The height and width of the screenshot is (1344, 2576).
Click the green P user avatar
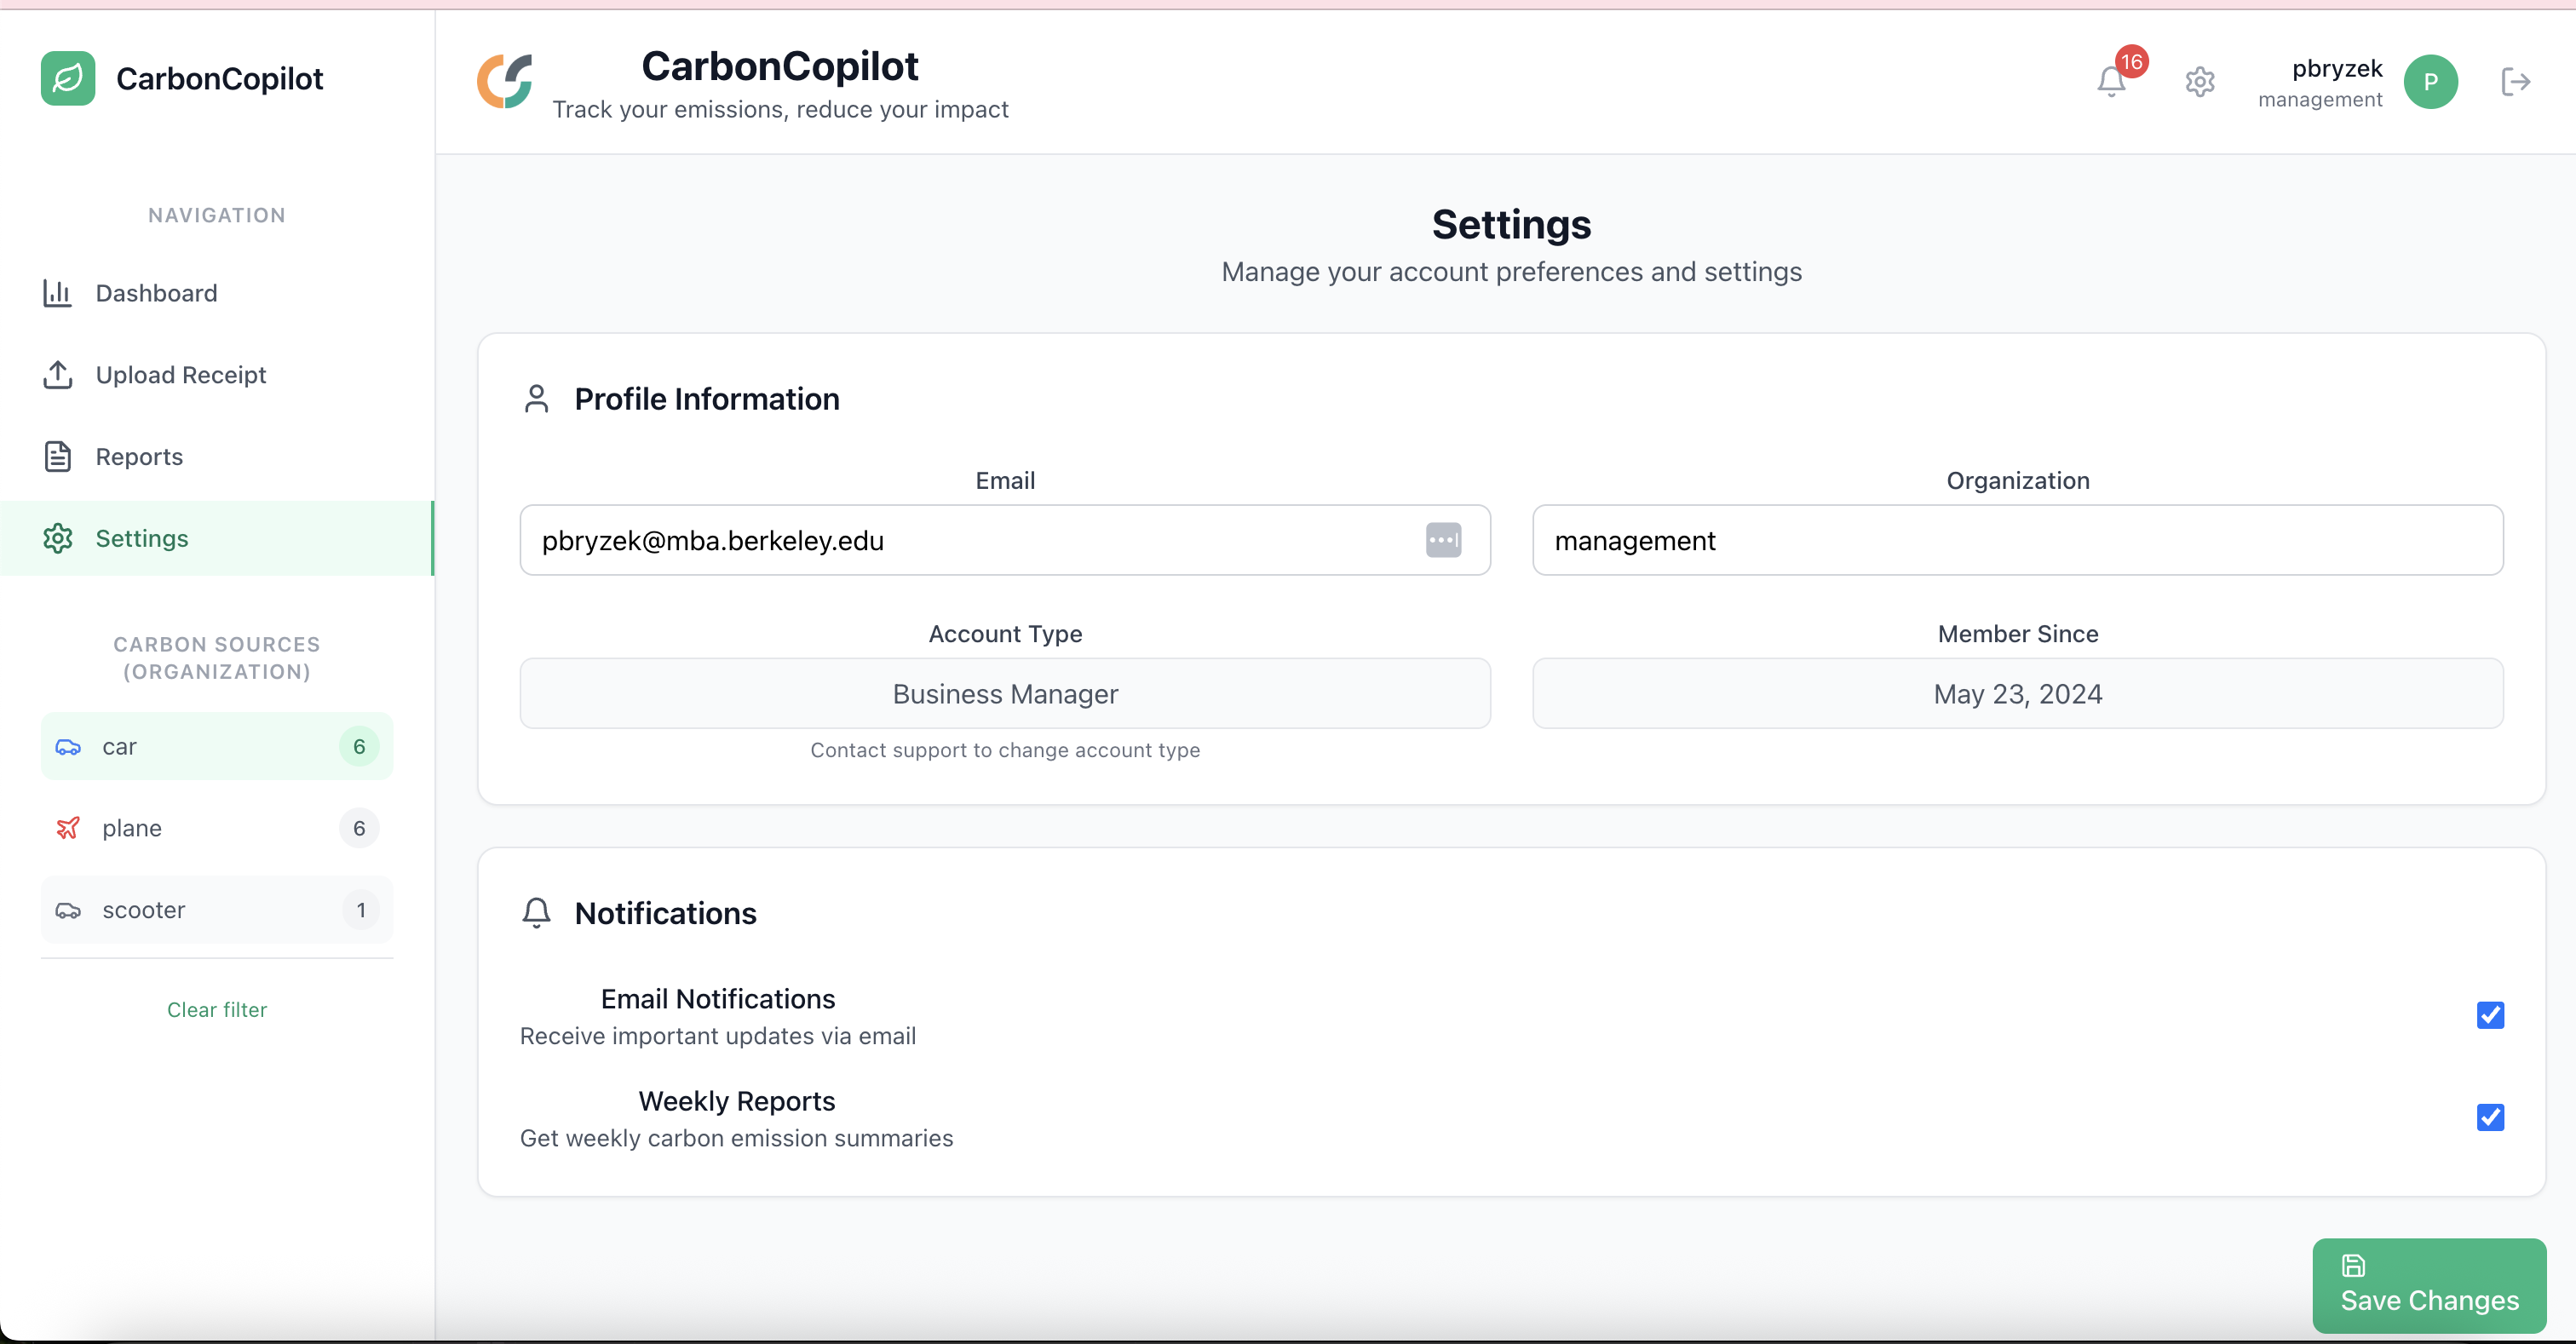(x=2430, y=82)
